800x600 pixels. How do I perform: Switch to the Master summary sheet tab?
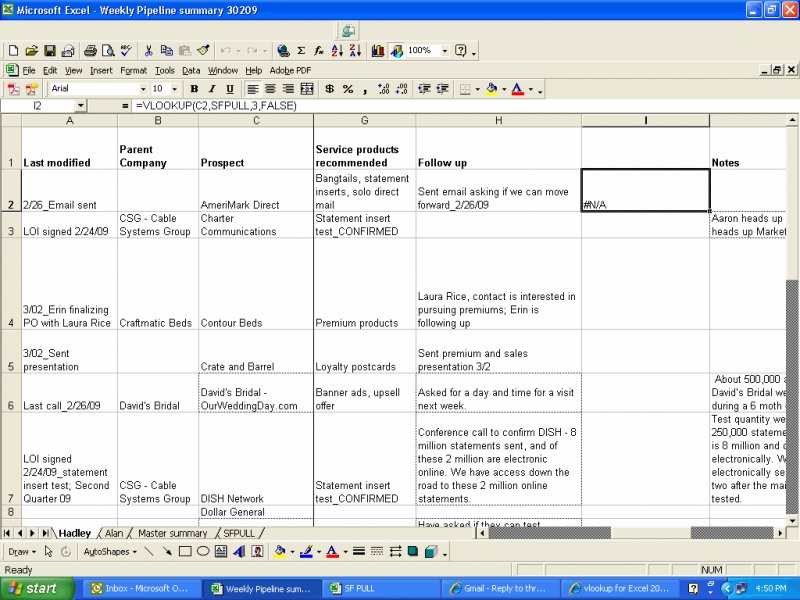172,533
